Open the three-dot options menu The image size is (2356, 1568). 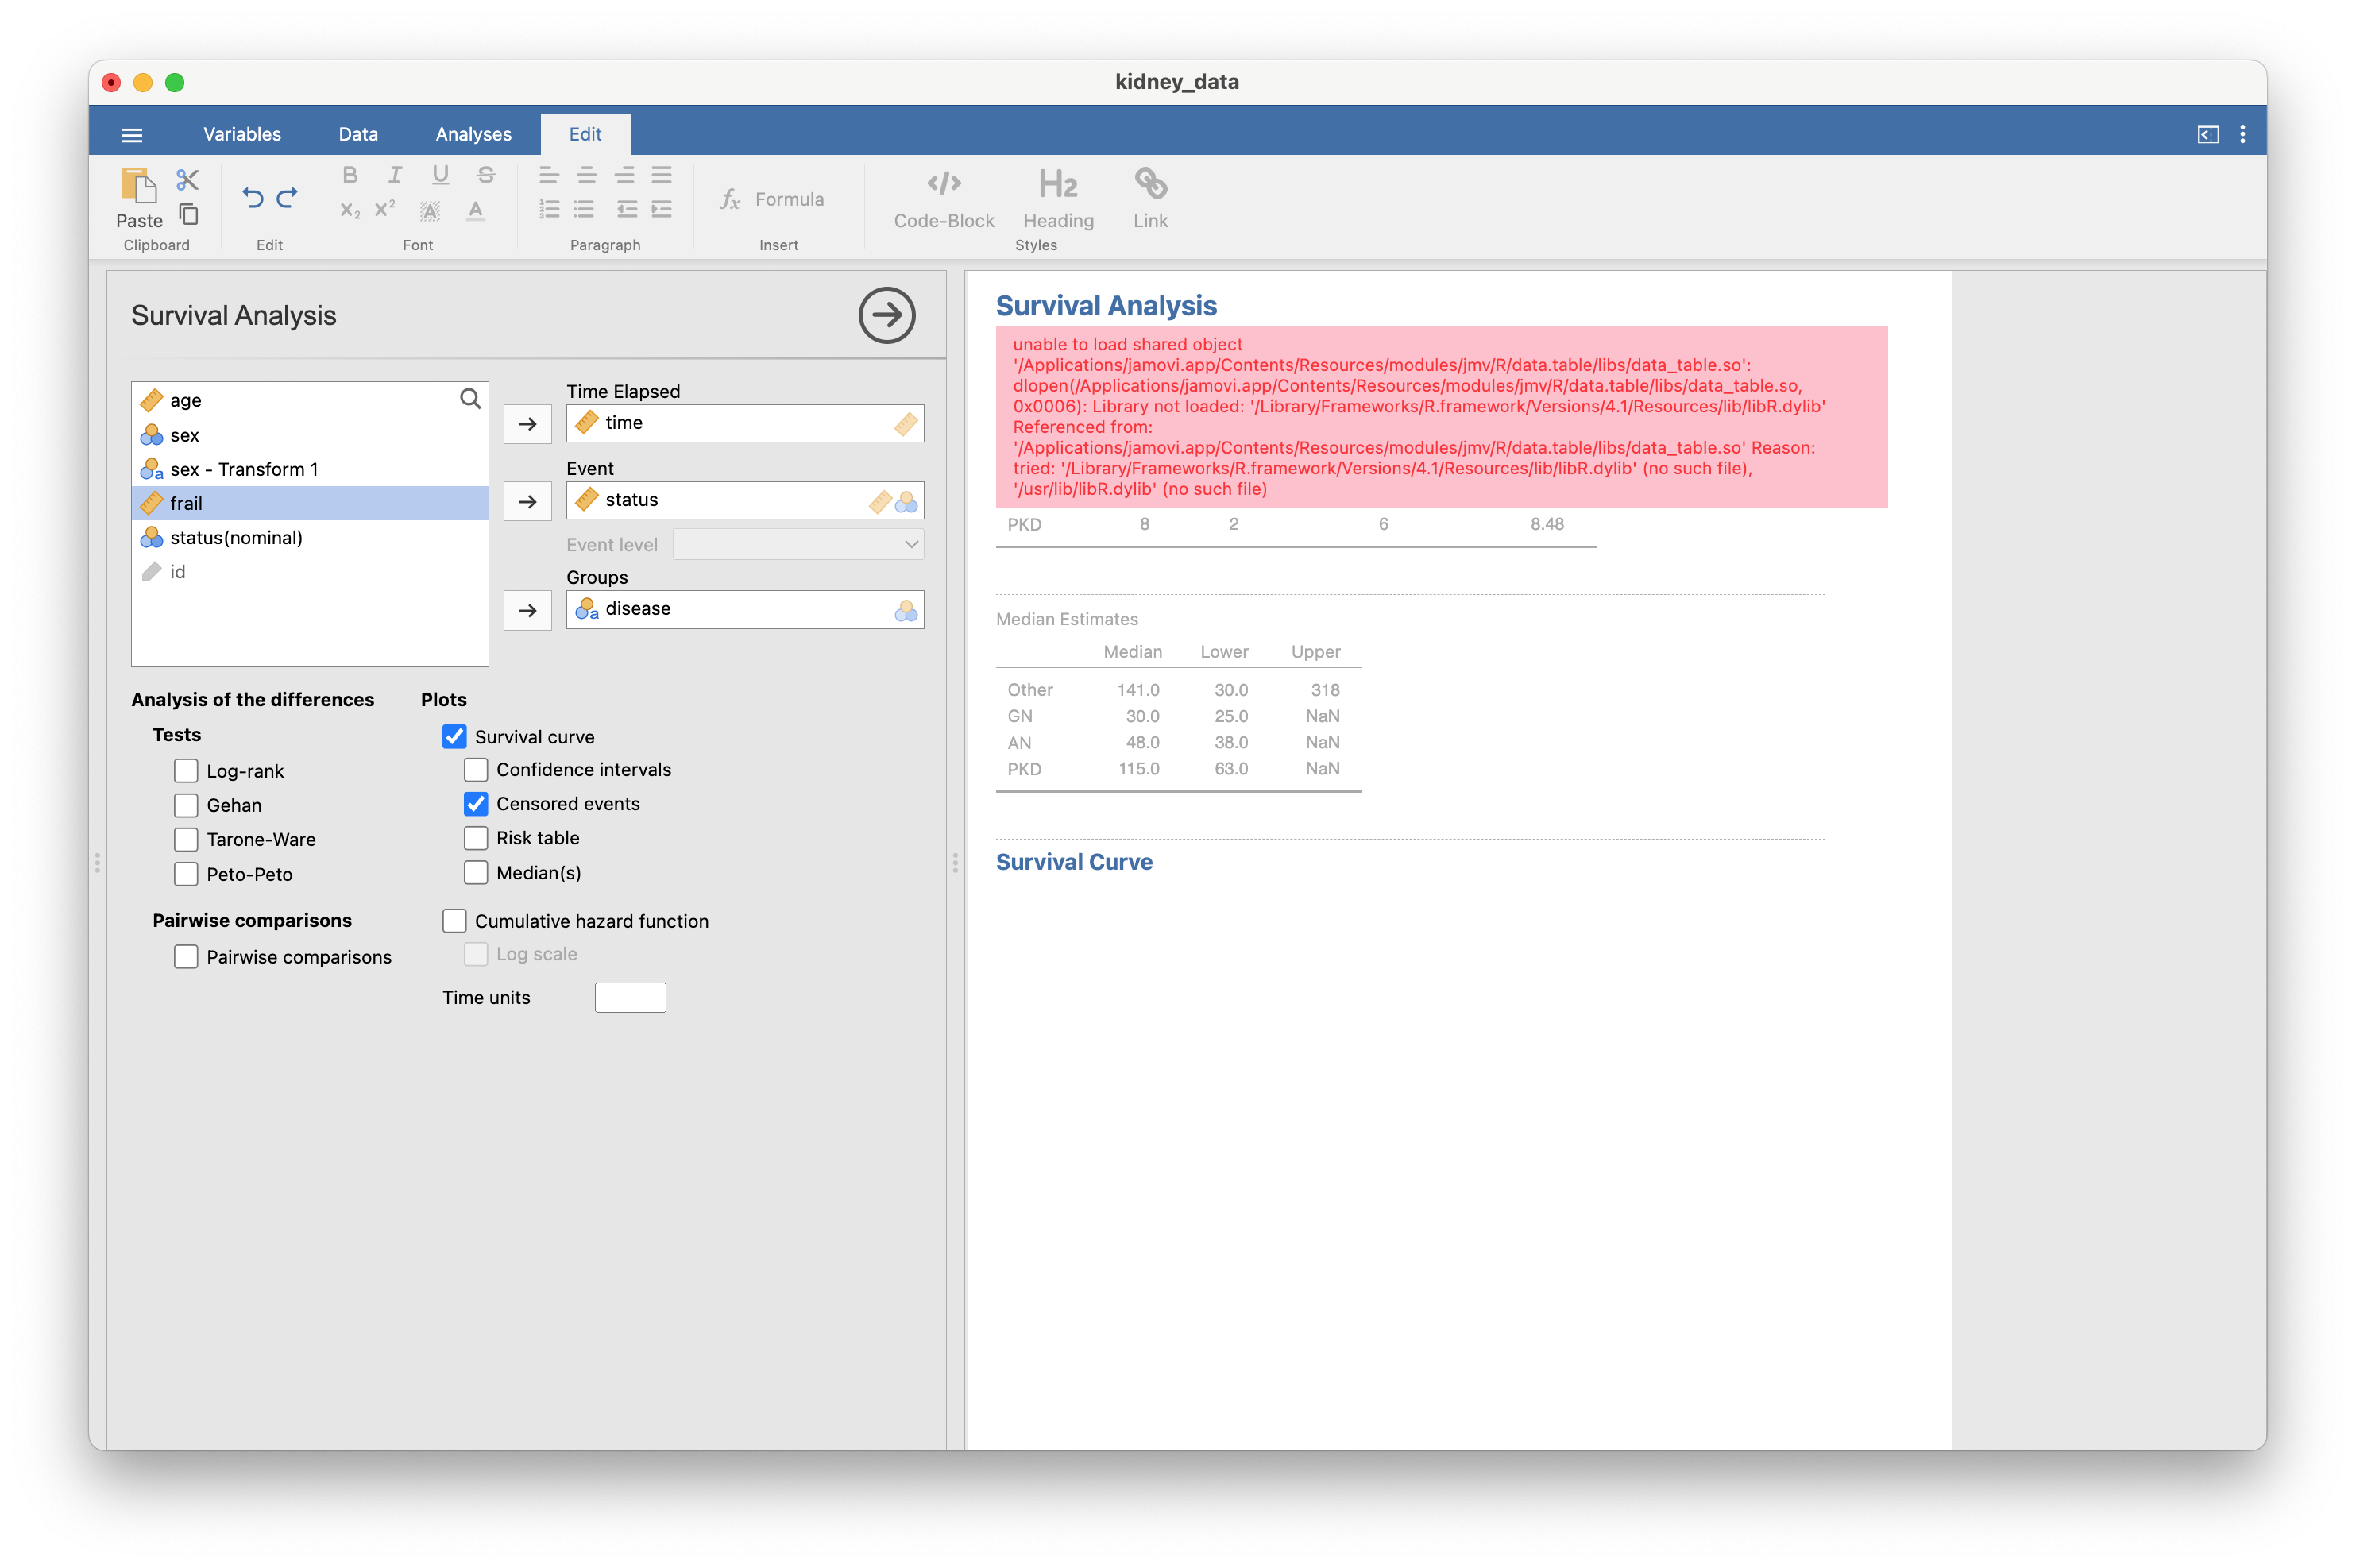(2243, 134)
